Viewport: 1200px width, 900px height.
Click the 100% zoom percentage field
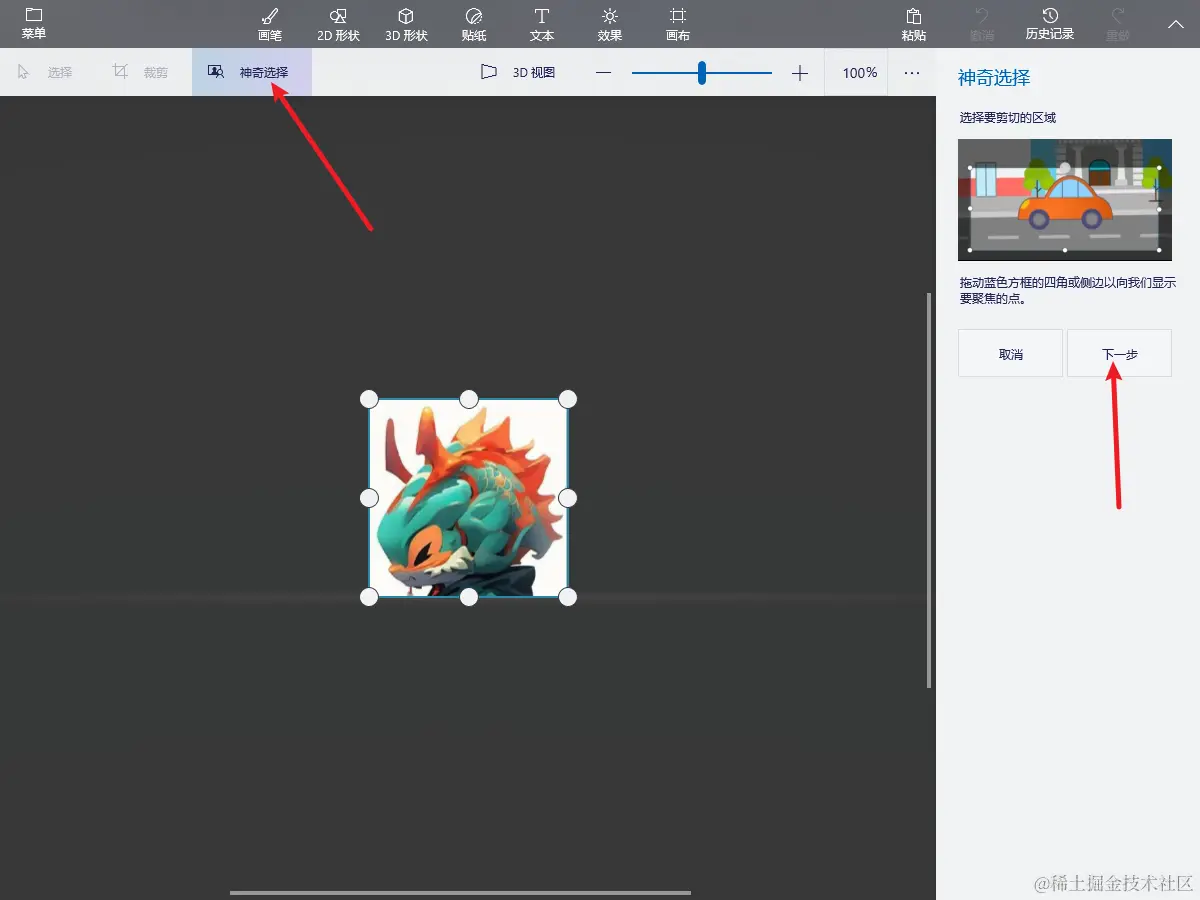tap(859, 72)
